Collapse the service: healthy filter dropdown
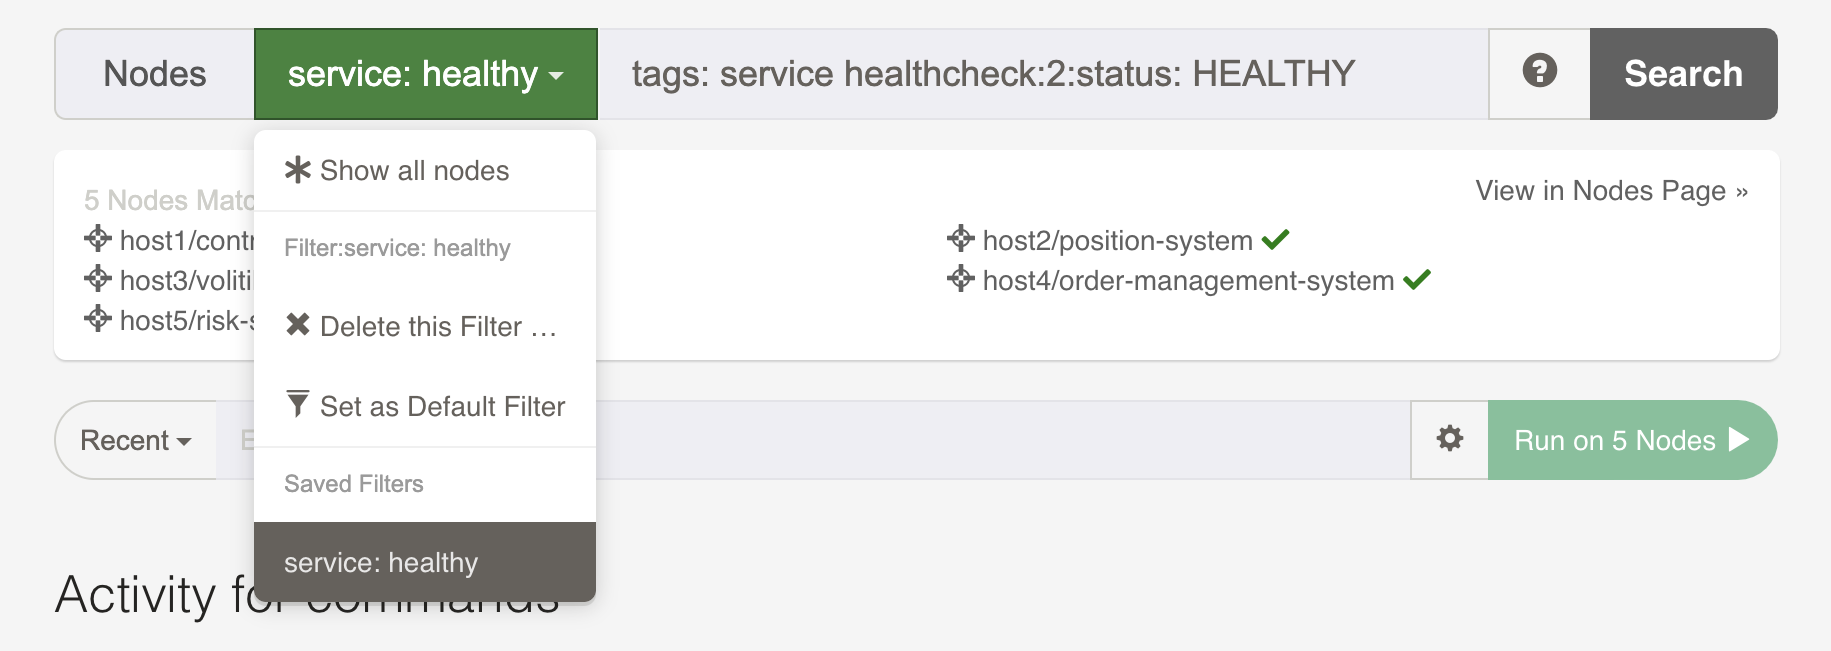This screenshot has width=1831, height=651. coord(426,74)
